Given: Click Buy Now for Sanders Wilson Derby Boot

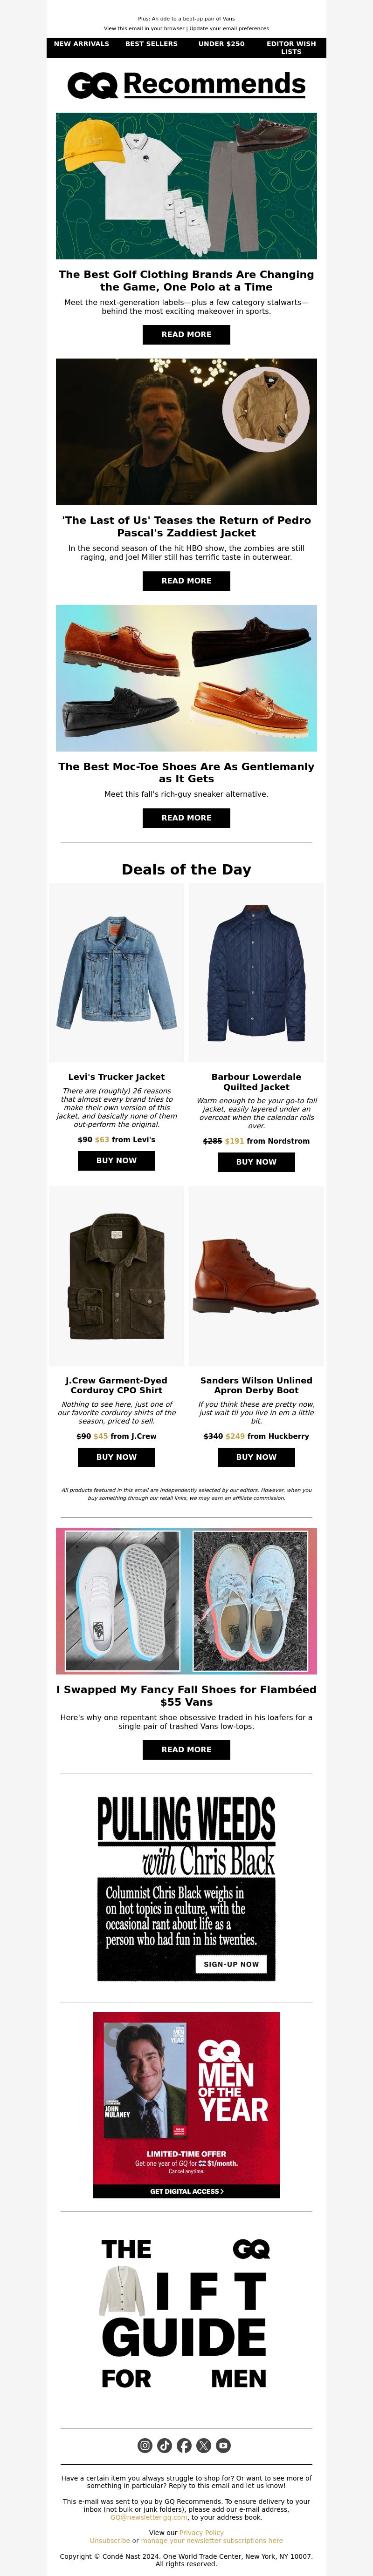Looking at the screenshot, I should coord(256,1457).
